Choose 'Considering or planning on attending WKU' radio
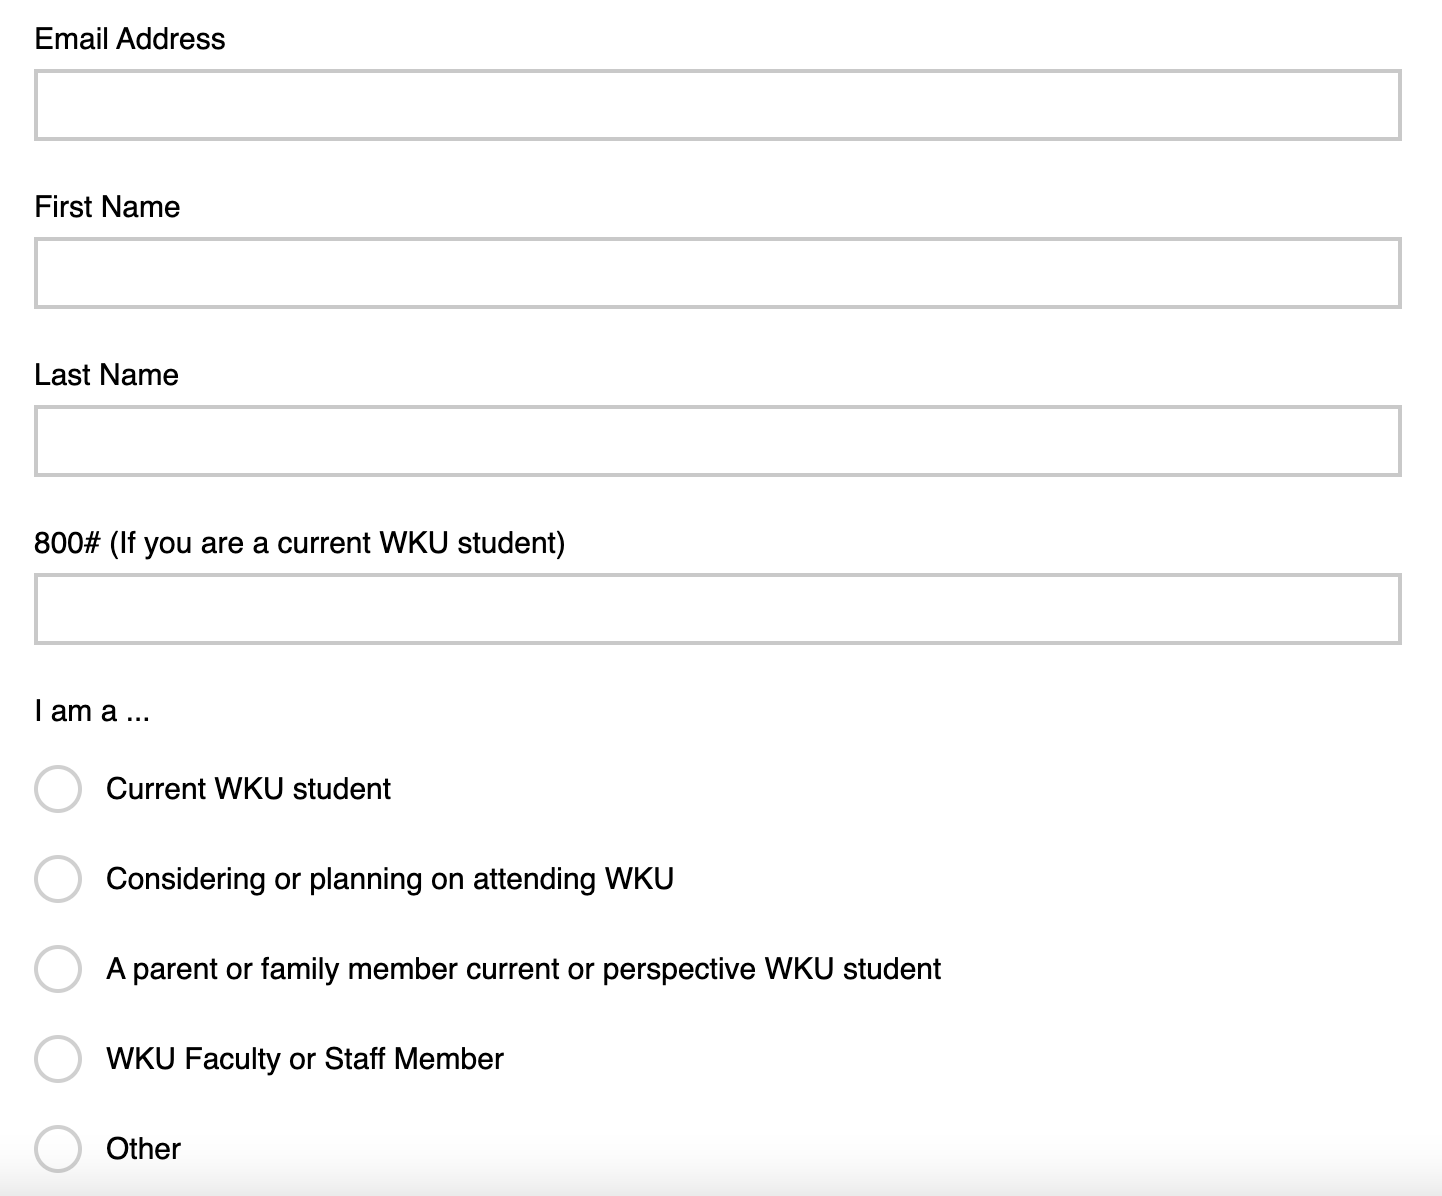 tap(58, 879)
